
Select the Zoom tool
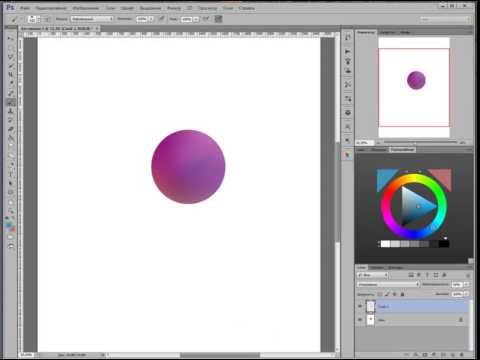click(11, 211)
